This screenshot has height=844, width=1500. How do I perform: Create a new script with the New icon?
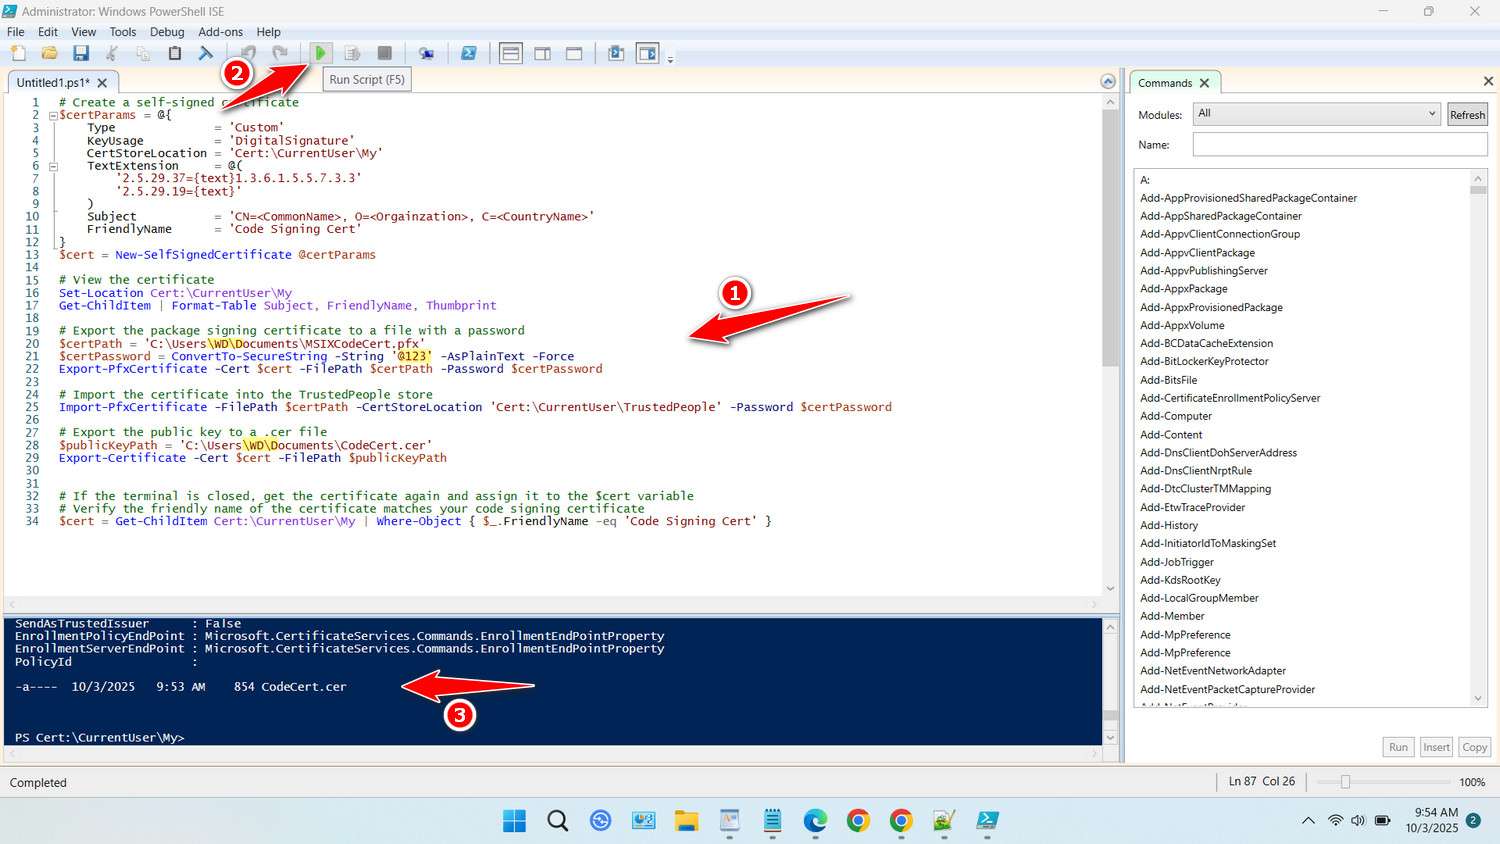tap(18, 53)
